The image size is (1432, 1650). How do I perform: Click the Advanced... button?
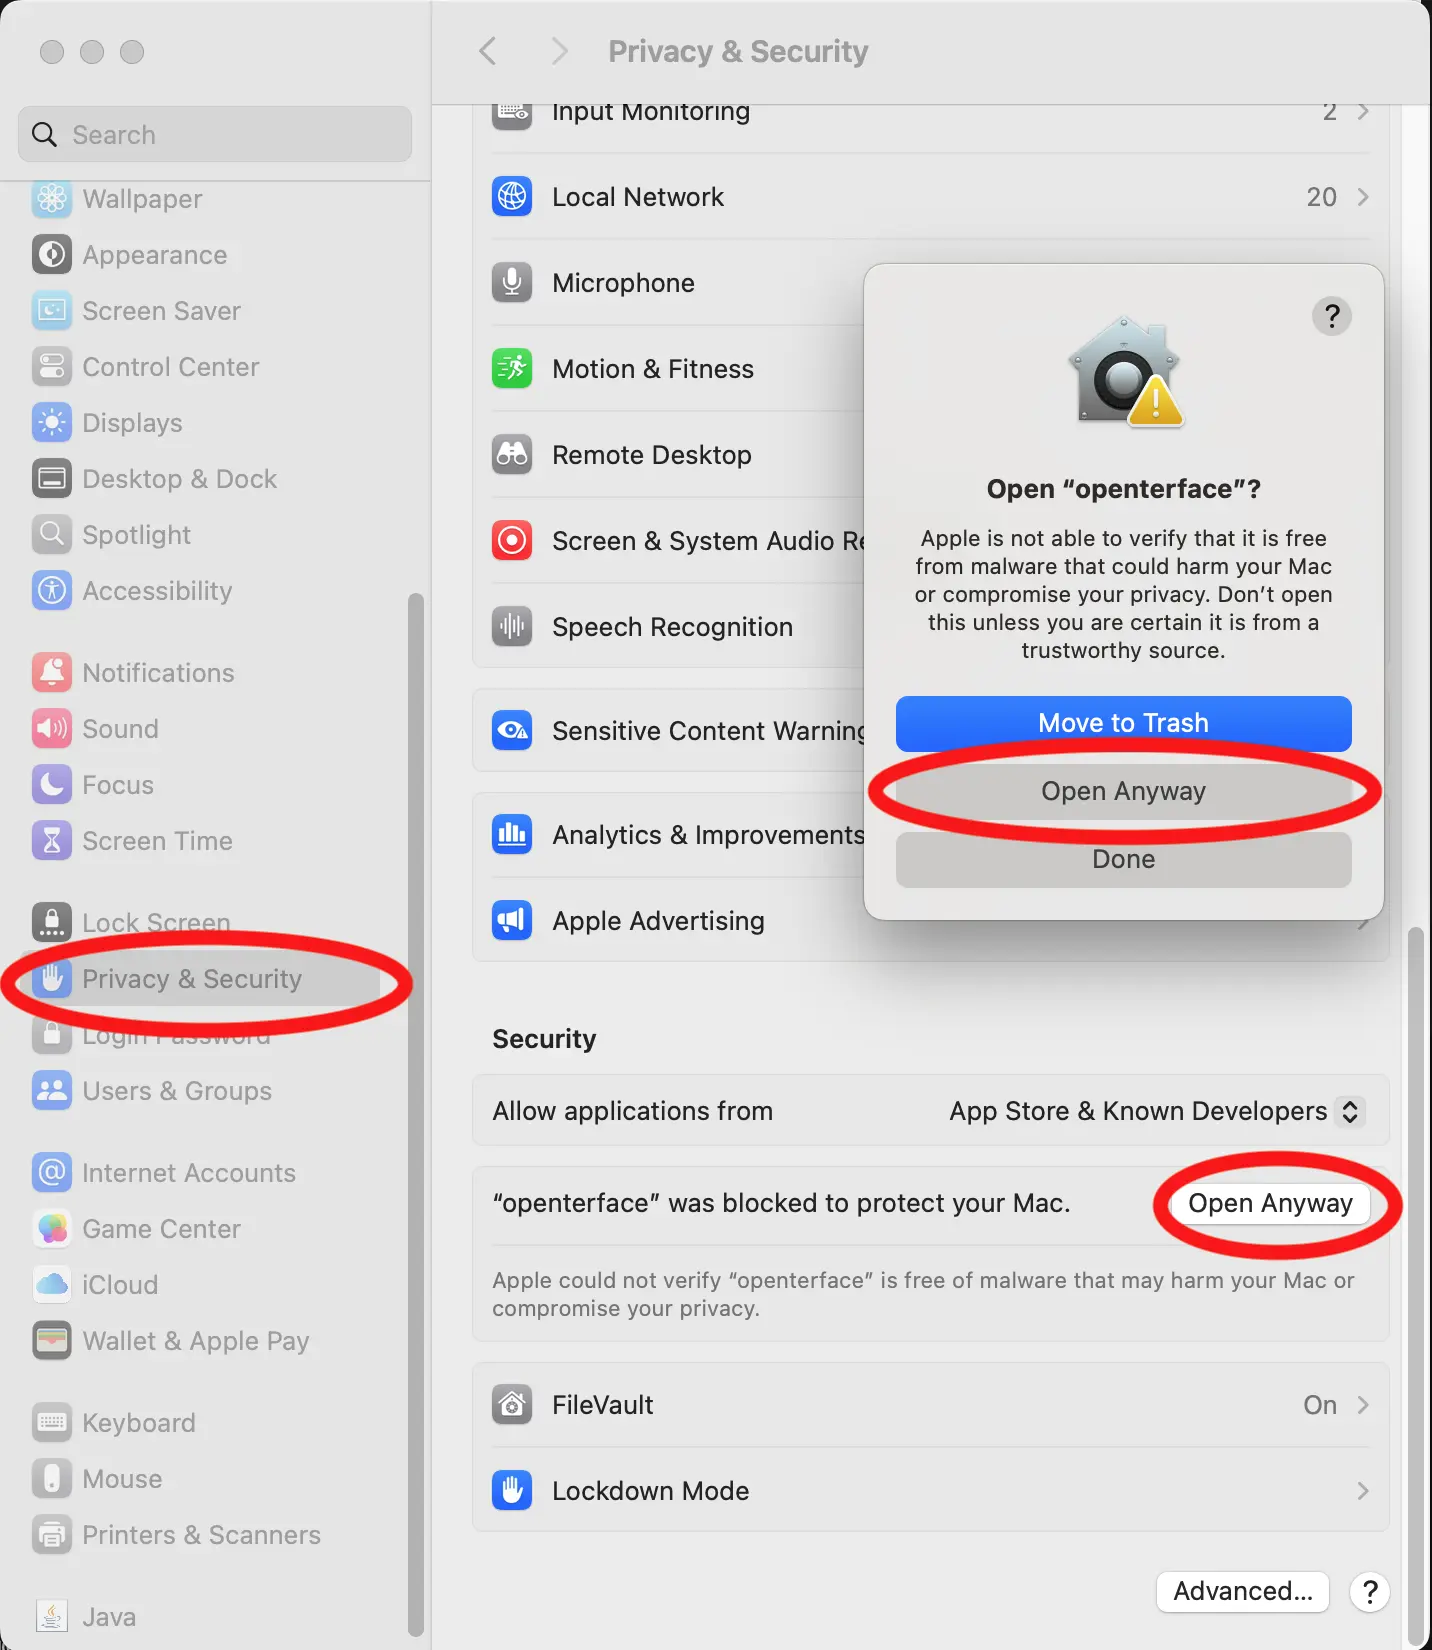coord(1242,1591)
